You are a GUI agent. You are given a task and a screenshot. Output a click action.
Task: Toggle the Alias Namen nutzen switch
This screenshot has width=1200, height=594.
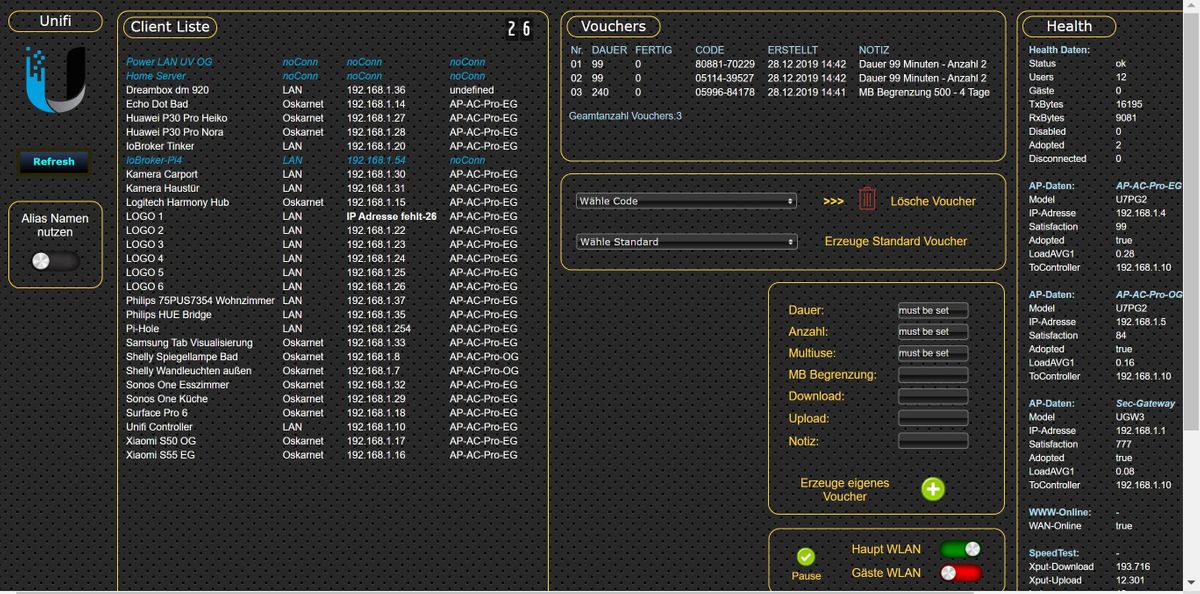pyautogui.click(x=54, y=261)
